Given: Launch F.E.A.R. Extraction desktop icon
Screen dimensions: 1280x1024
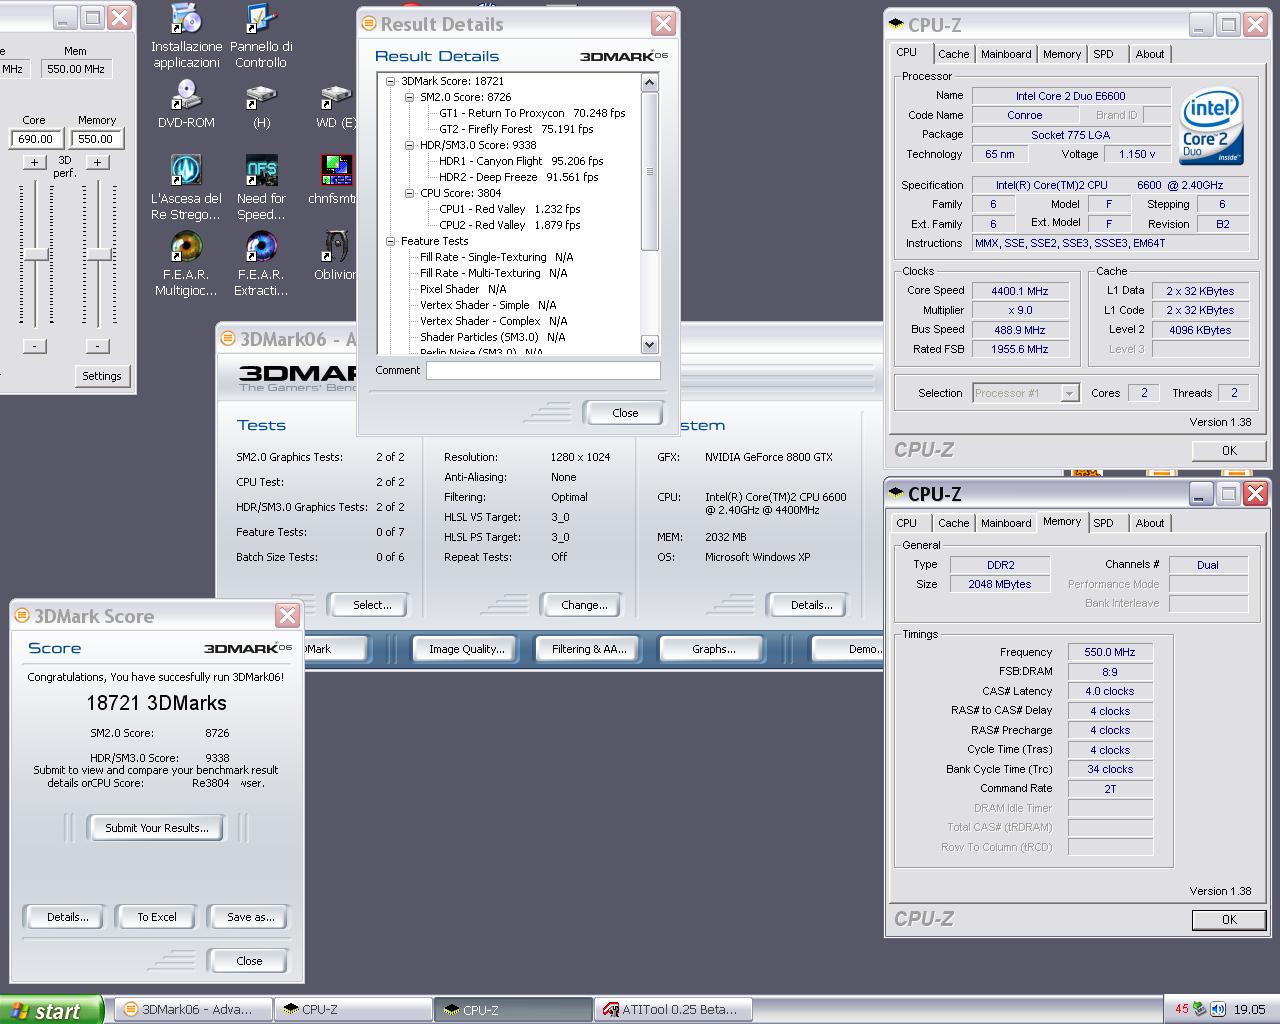Looking at the screenshot, I should tap(261, 264).
